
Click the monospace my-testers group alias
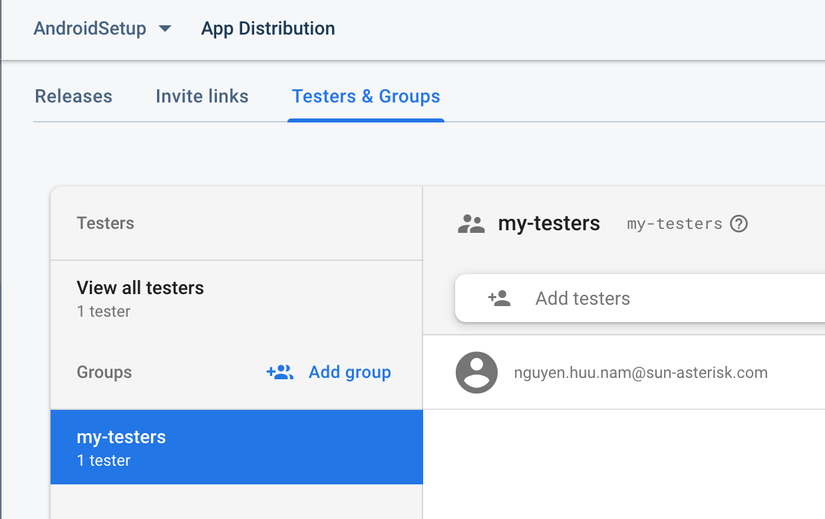click(674, 224)
